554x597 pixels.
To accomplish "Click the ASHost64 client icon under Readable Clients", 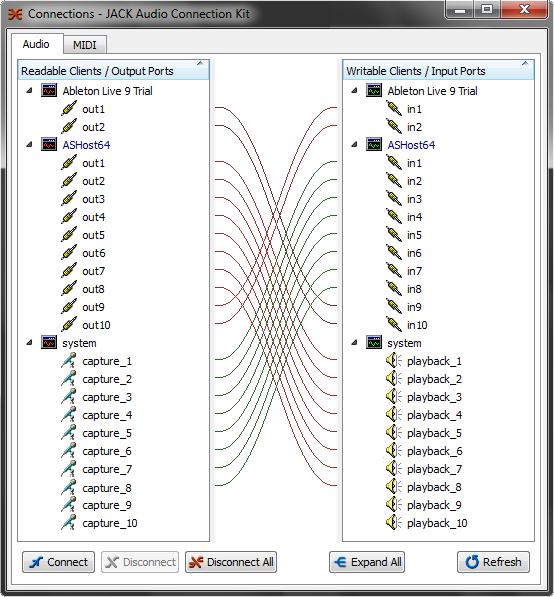I will (49, 145).
